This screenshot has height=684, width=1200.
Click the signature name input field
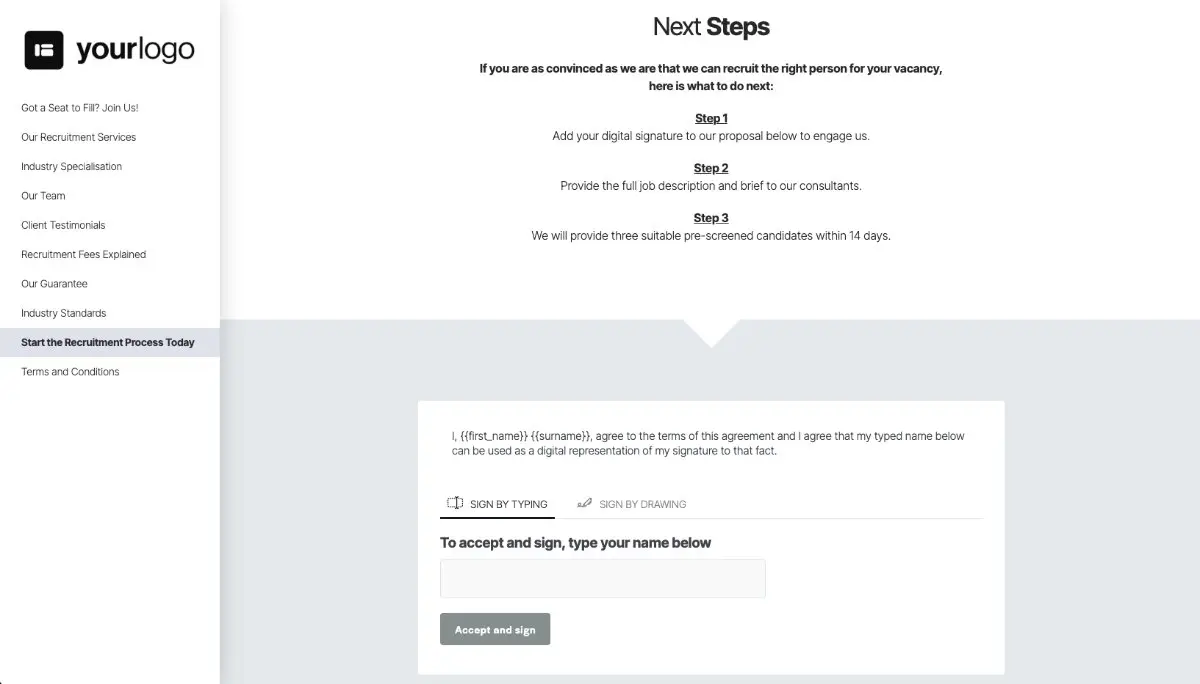pyautogui.click(x=602, y=578)
